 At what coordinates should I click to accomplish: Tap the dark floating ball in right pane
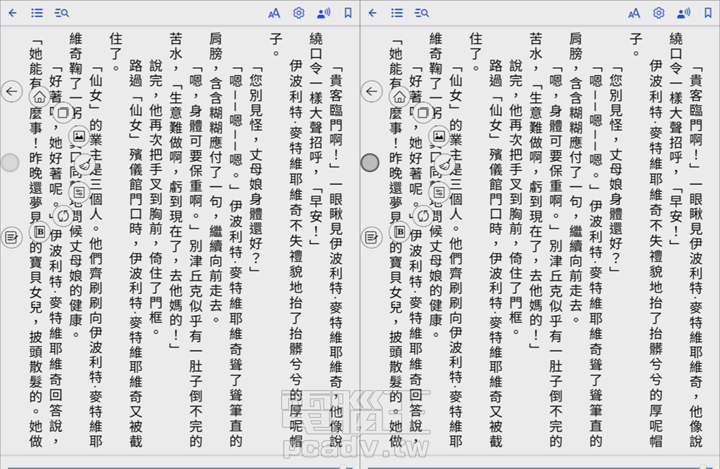click(370, 162)
